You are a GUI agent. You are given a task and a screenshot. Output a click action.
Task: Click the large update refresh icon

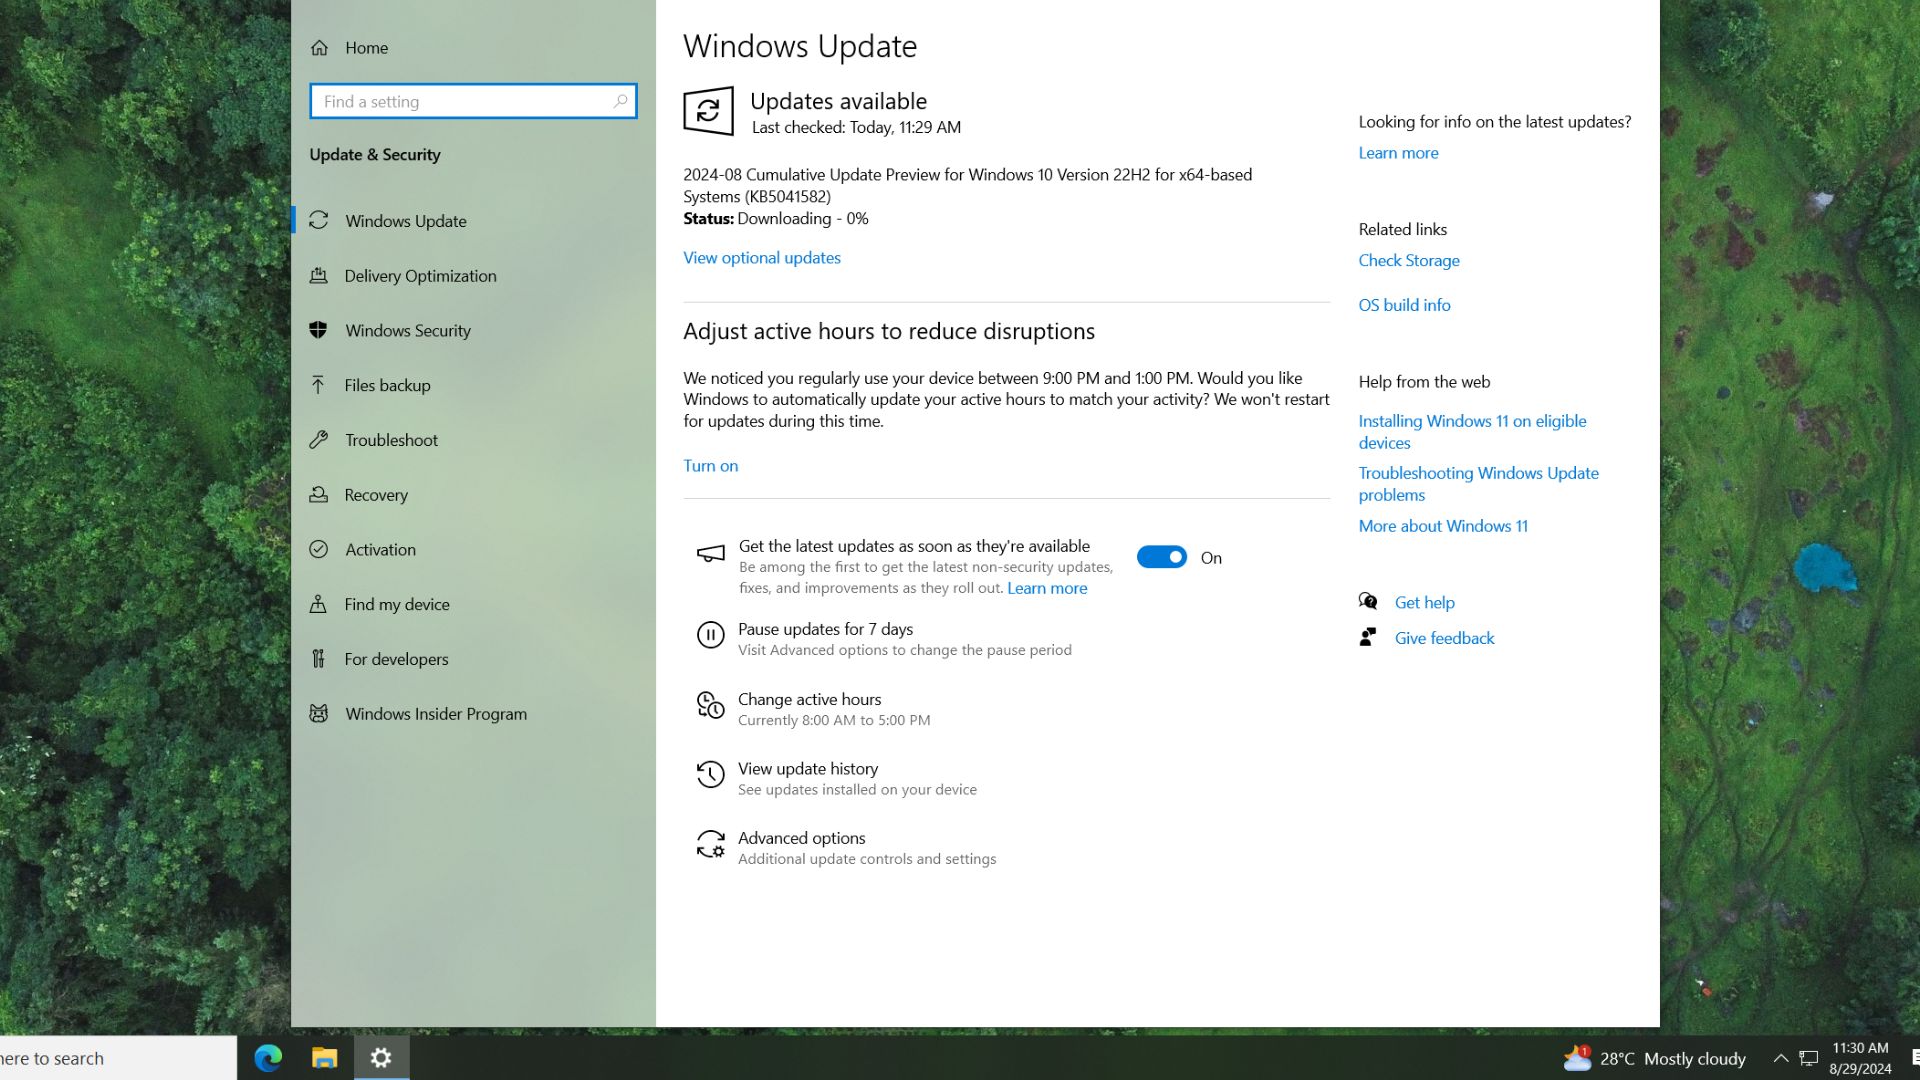coord(708,110)
